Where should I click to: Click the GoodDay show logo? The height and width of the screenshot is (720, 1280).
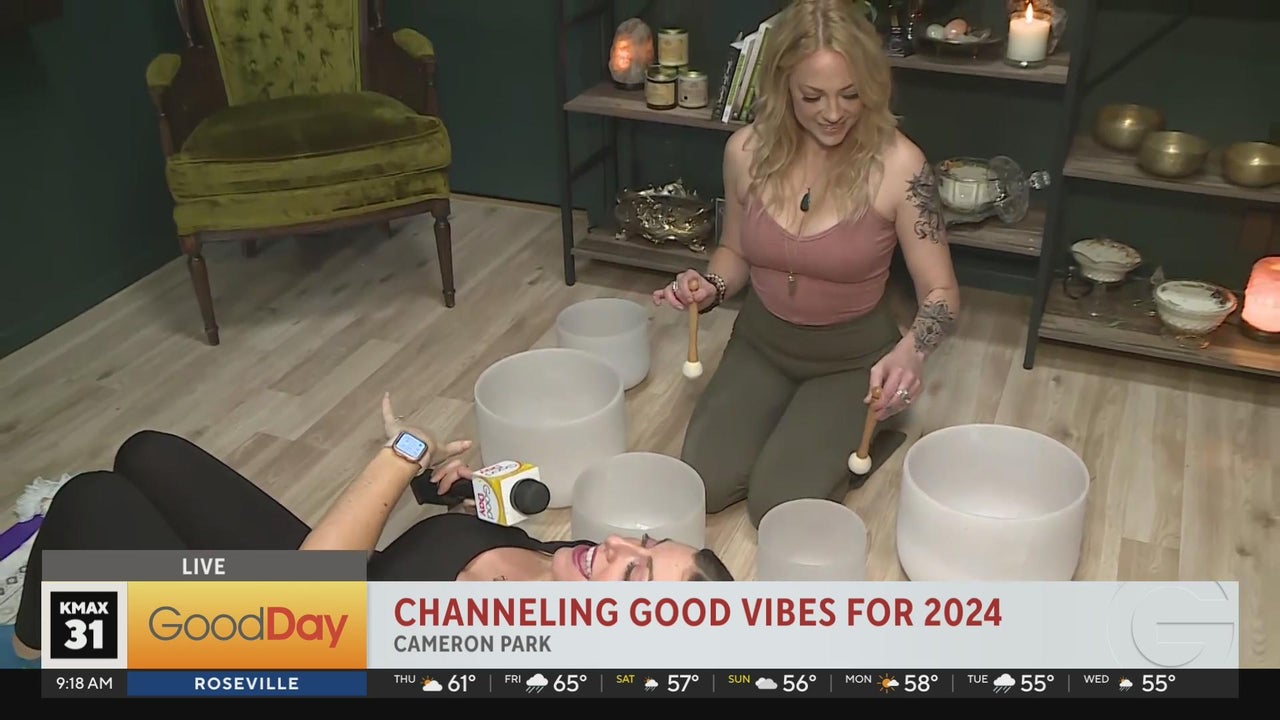coord(248,627)
